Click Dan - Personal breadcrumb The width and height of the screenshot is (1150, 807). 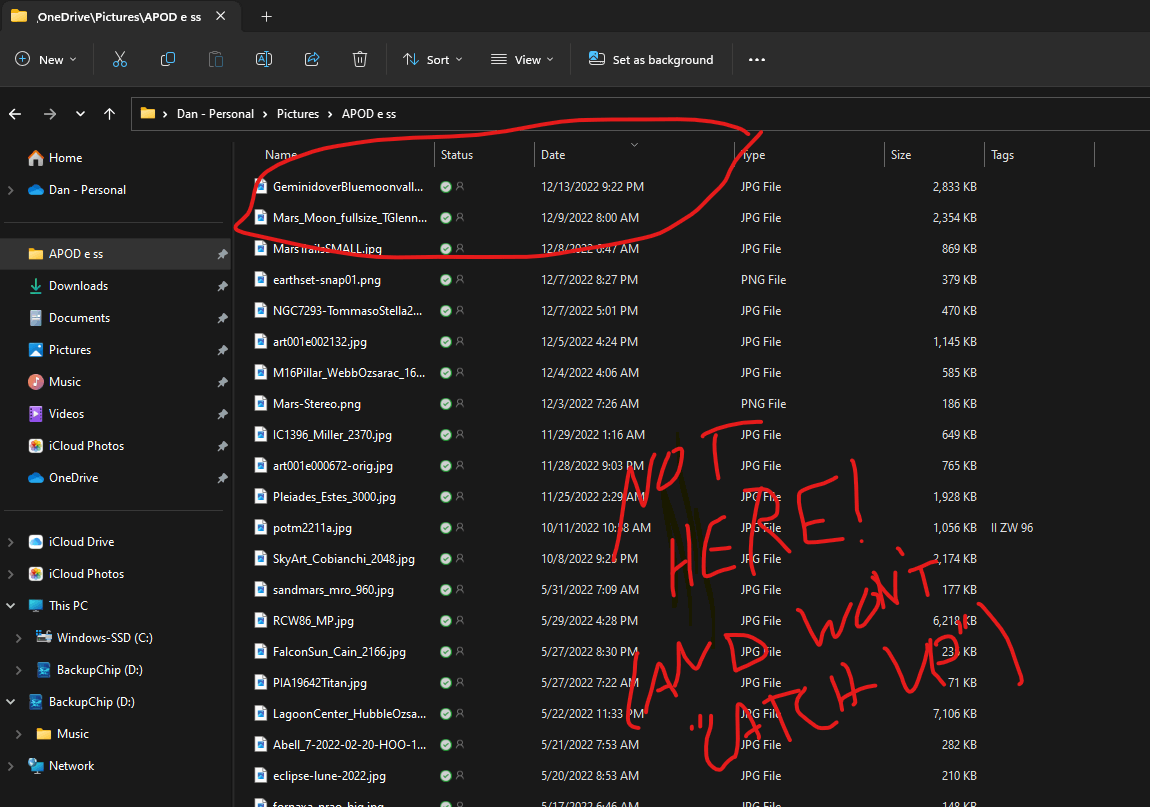click(215, 114)
